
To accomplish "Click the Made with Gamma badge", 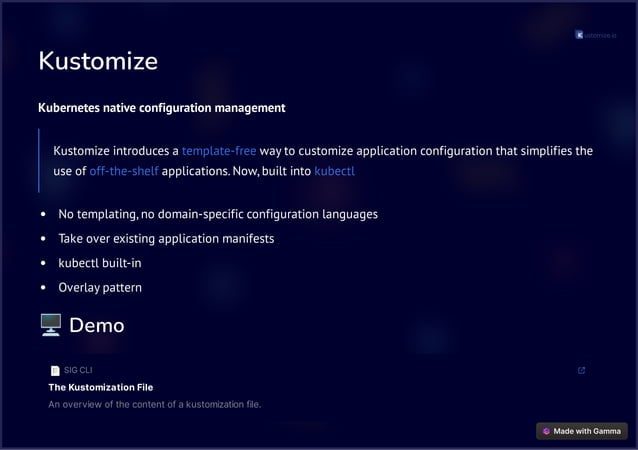I will [582, 431].
